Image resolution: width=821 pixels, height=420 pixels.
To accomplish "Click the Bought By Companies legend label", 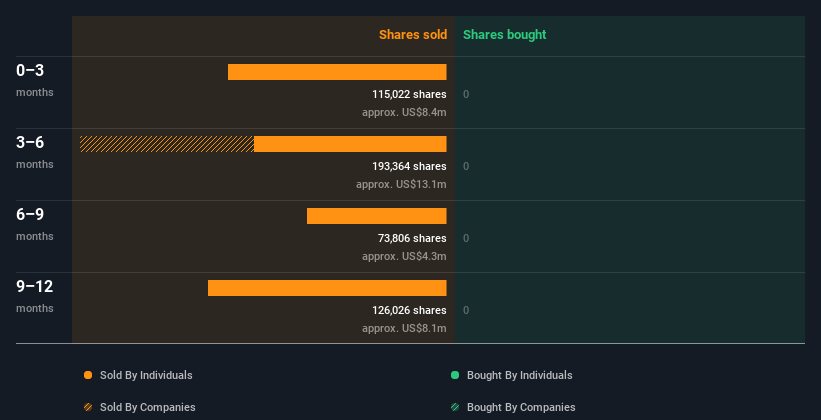I will (x=521, y=407).
